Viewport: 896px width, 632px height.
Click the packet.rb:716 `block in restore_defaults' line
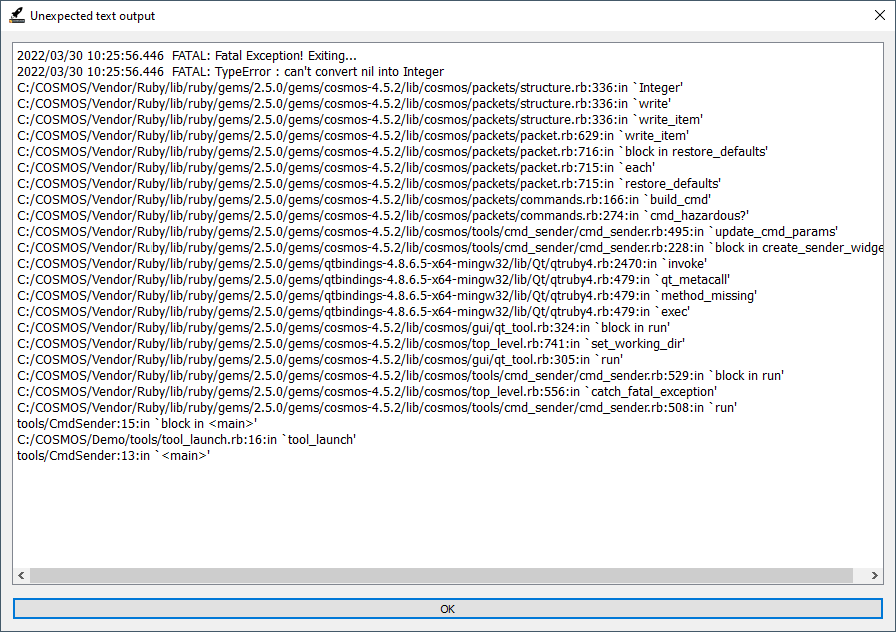pyautogui.click(x=393, y=151)
